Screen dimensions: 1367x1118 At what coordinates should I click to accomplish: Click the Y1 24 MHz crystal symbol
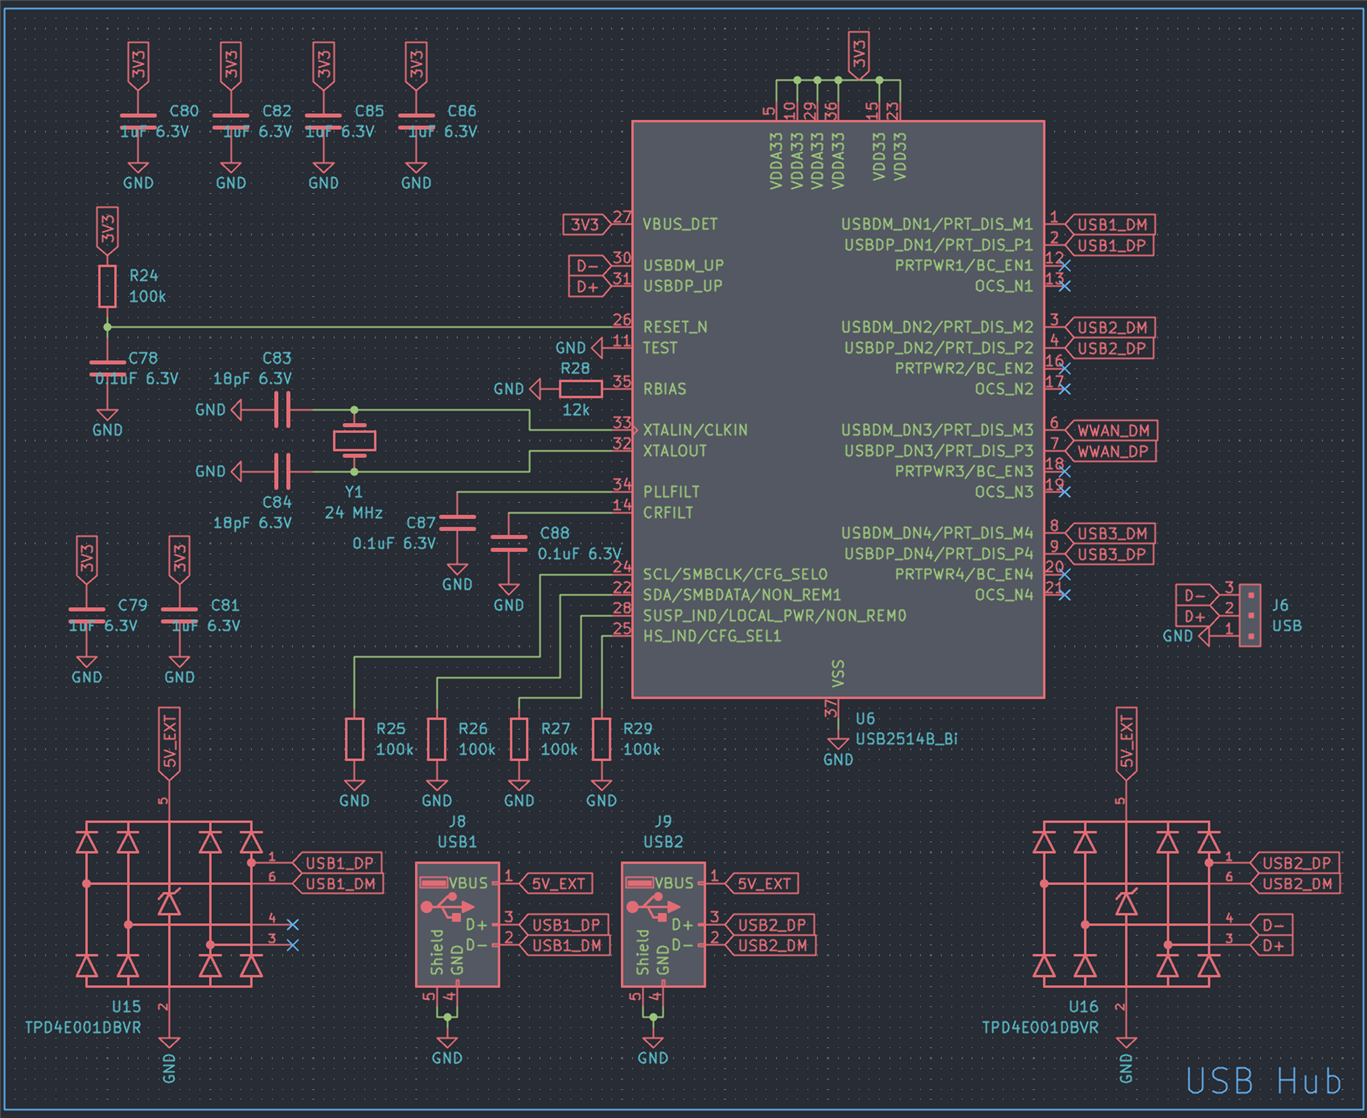coord(354,440)
